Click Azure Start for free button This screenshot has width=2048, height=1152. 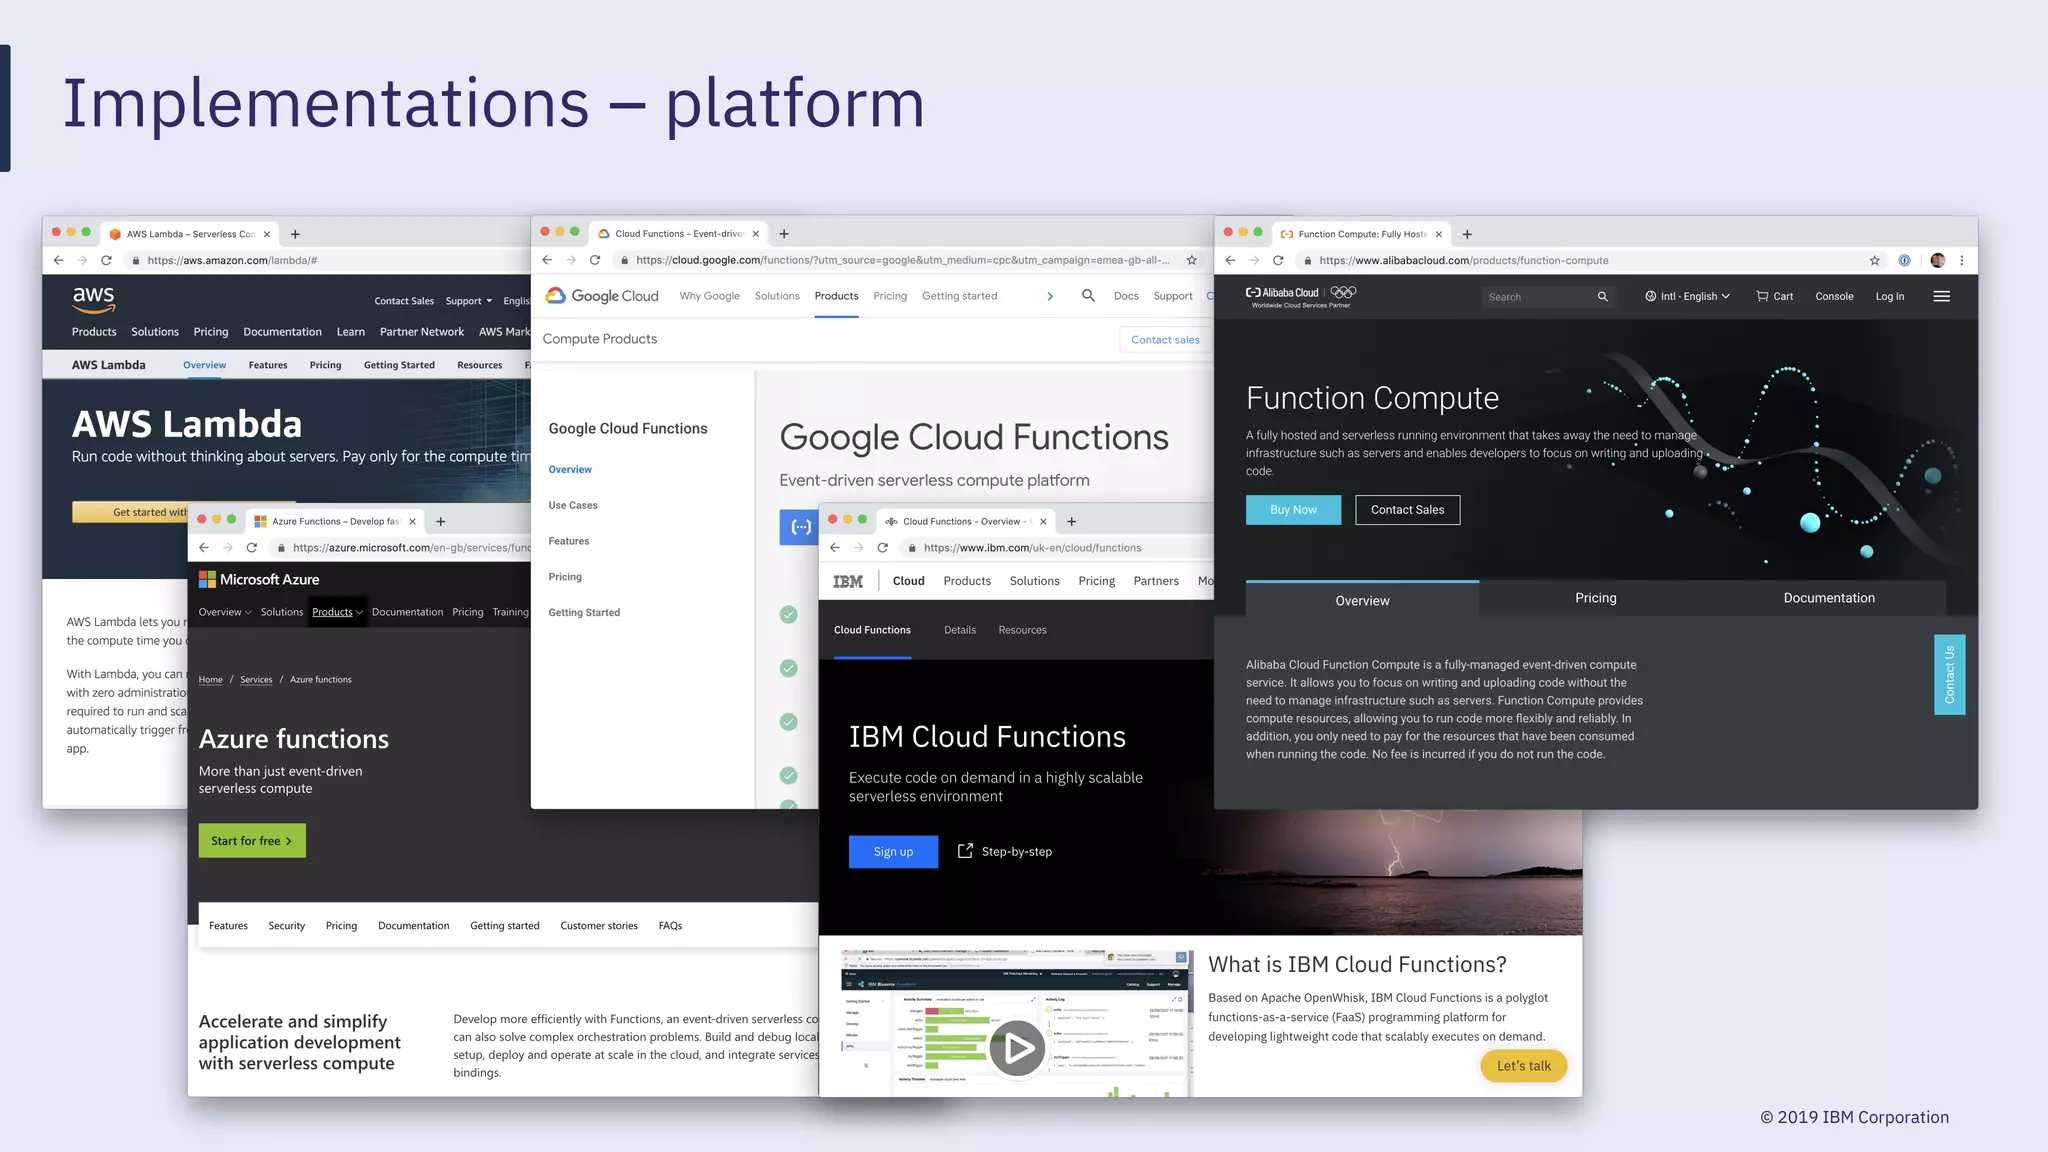252,841
